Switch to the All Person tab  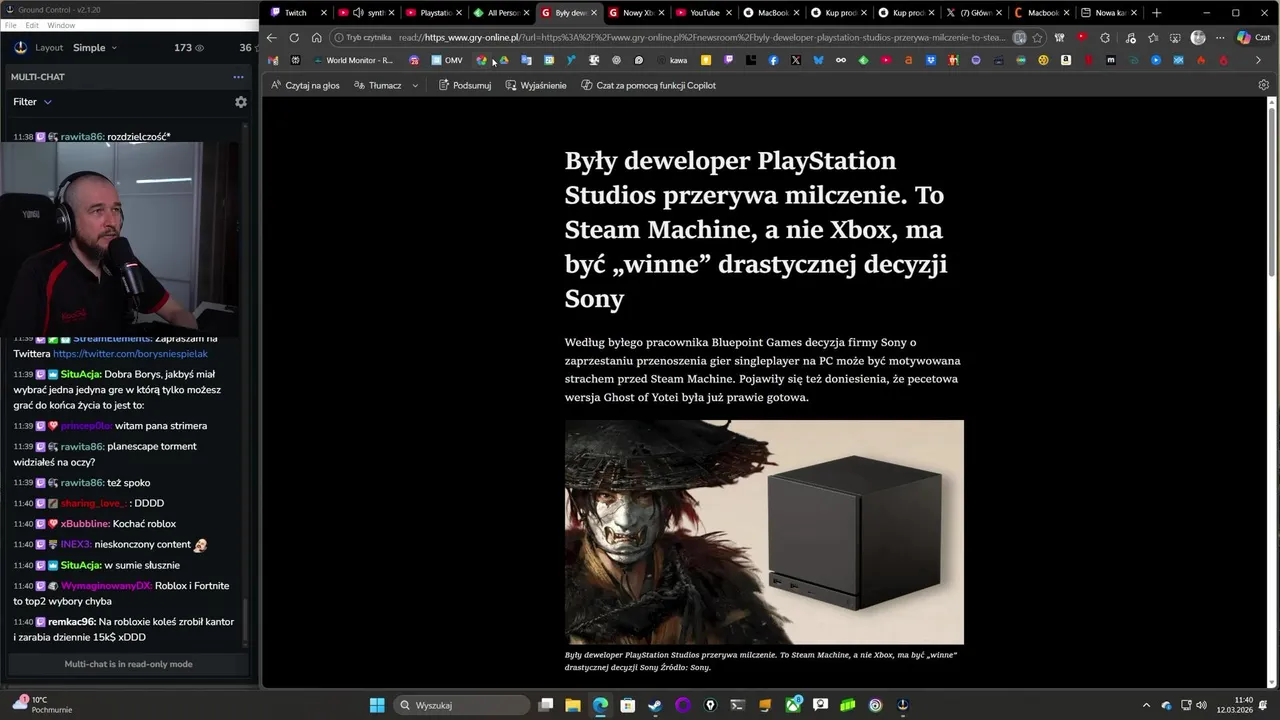click(501, 13)
